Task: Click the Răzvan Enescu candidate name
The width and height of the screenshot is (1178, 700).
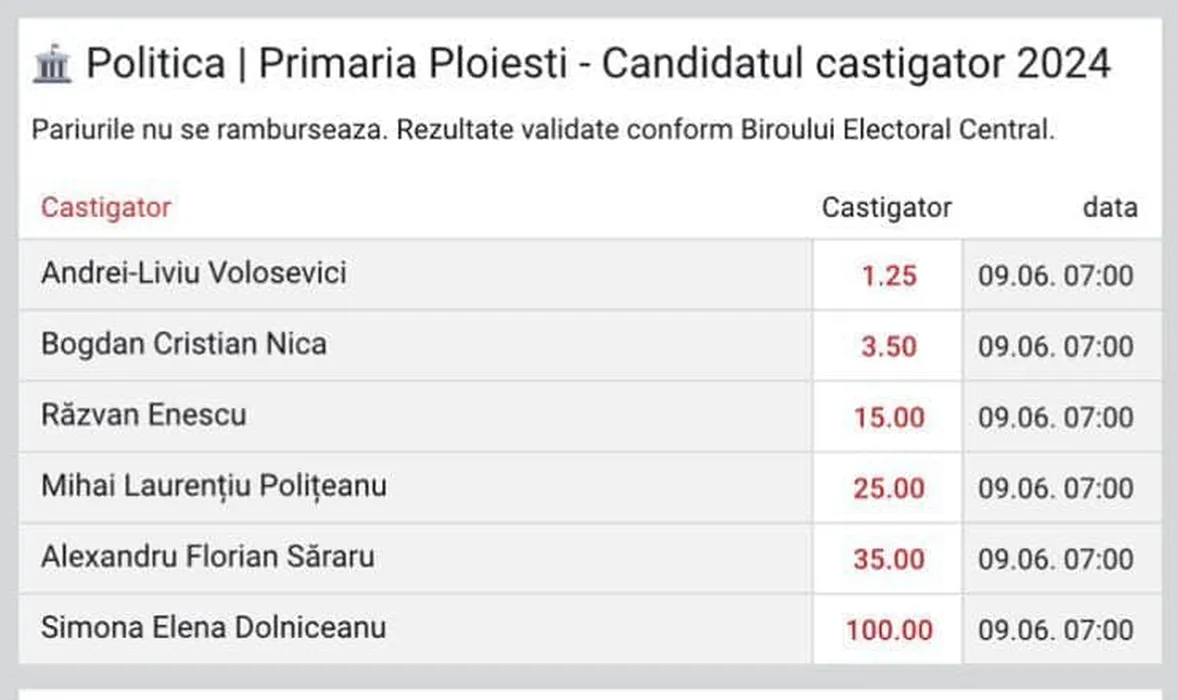Action: [143, 414]
